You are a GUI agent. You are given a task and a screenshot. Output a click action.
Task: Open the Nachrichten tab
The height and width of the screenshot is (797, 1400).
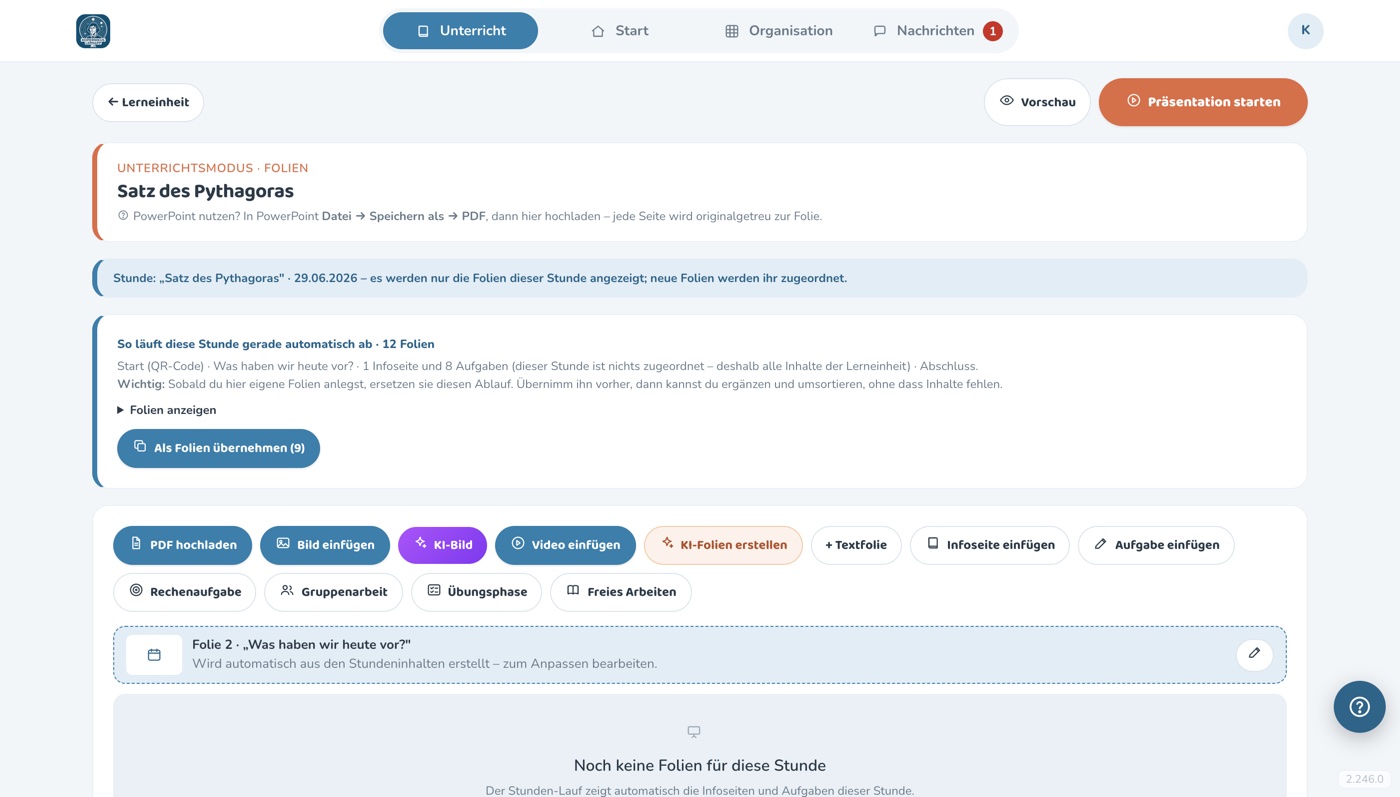tap(937, 31)
